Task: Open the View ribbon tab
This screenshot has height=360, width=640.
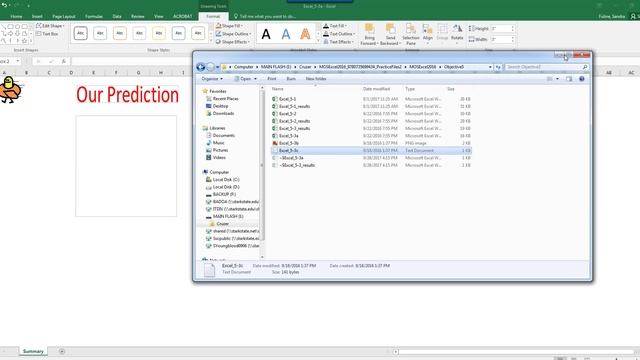Action: (x=158, y=16)
